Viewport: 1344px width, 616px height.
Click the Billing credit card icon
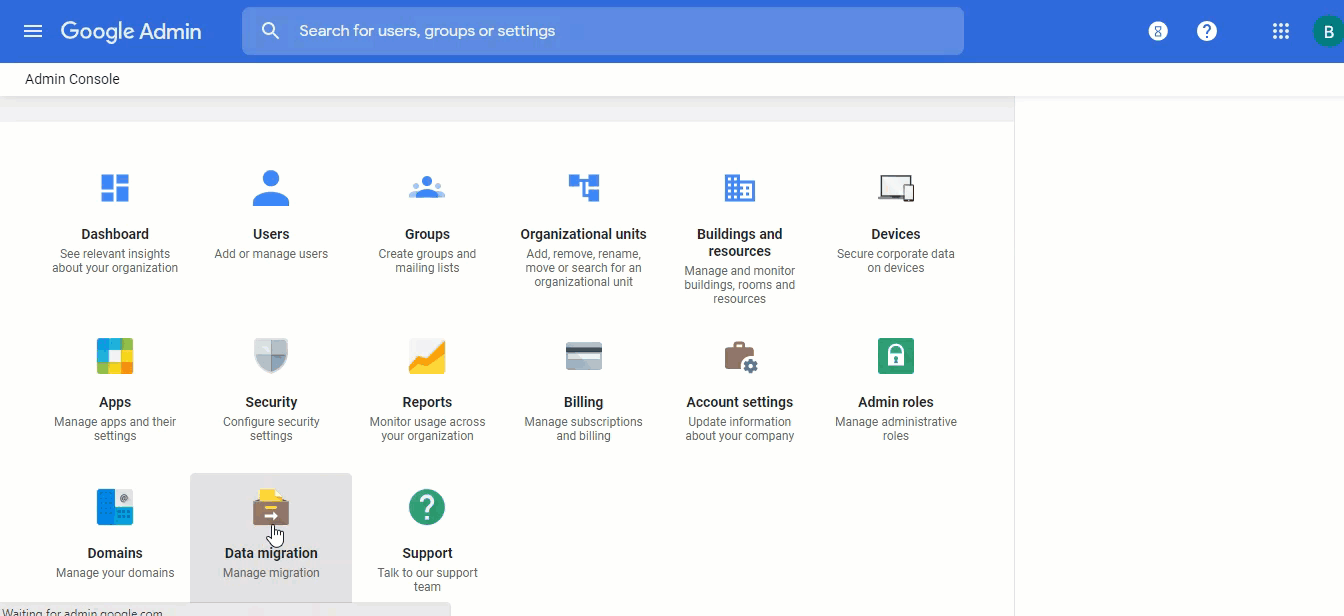(583, 356)
